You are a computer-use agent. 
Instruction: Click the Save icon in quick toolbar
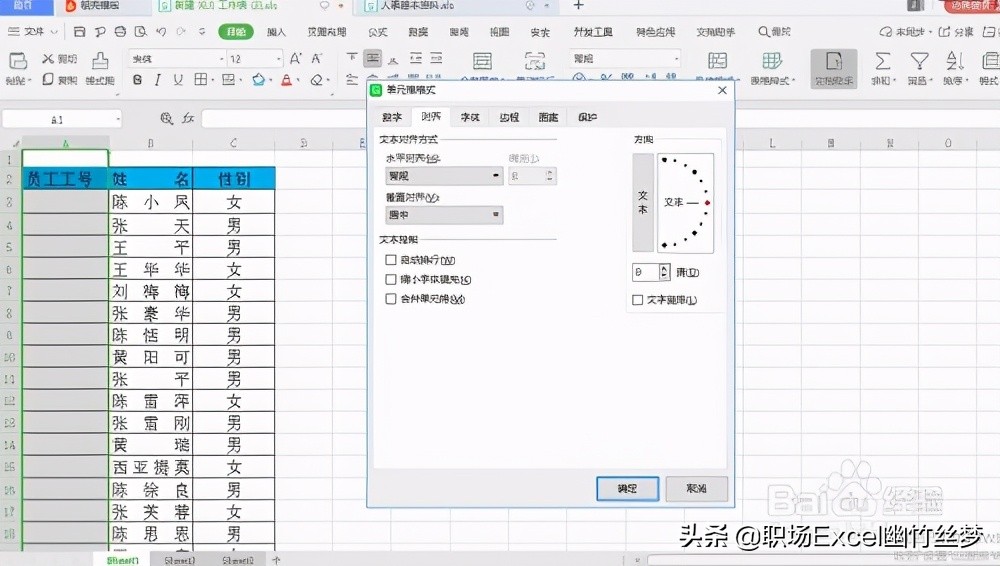pyautogui.click(x=80, y=31)
